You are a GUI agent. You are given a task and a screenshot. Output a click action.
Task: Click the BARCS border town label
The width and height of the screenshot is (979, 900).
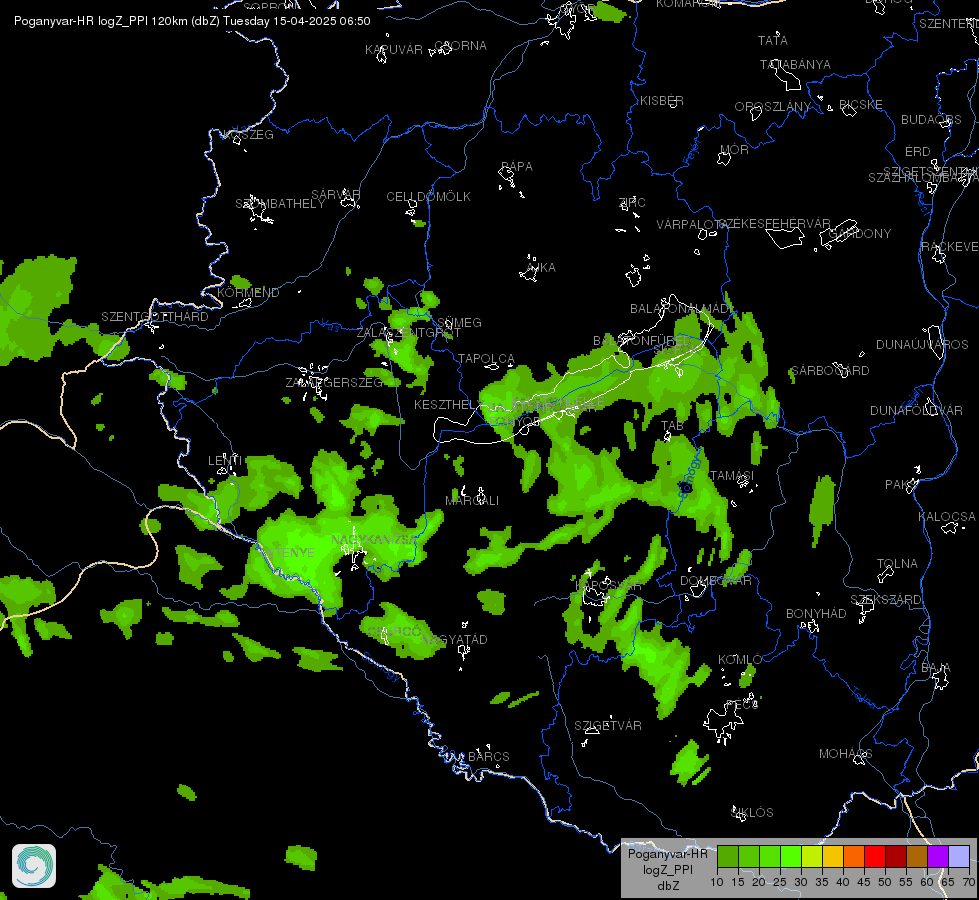pos(488,756)
